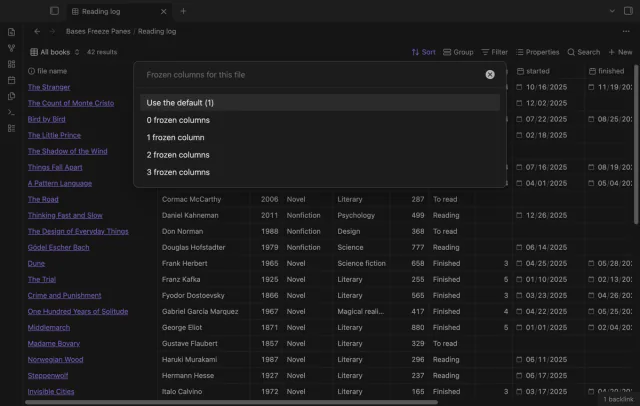Open the graph view sidebar icon
This screenshot has height=406, width=640.
pos(11,48)
